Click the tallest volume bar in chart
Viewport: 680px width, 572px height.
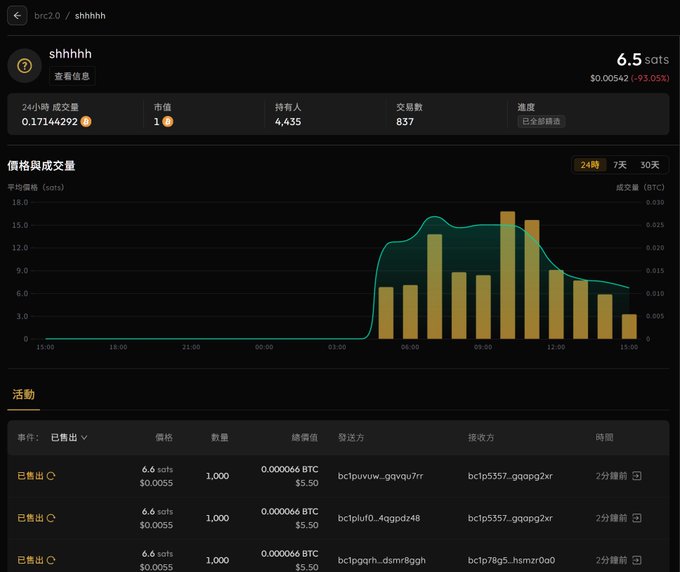[x=507, y=275]
